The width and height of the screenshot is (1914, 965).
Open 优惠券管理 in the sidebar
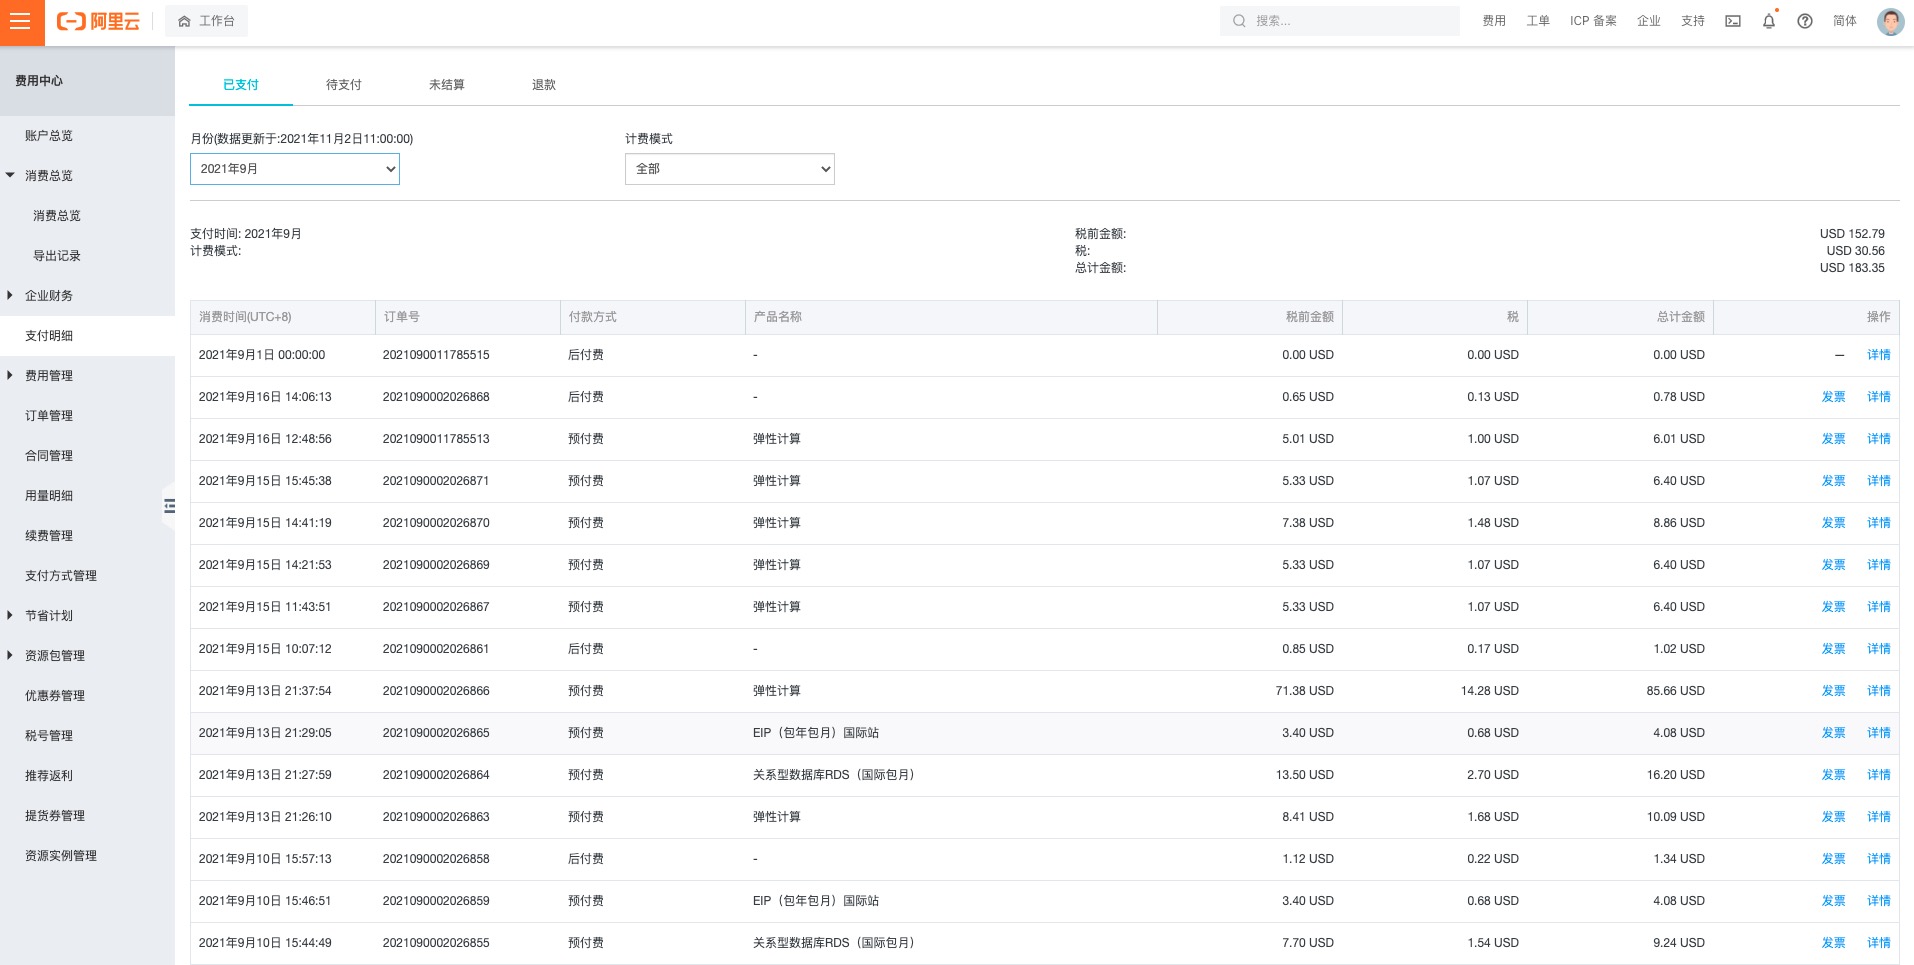click(55, 696)
